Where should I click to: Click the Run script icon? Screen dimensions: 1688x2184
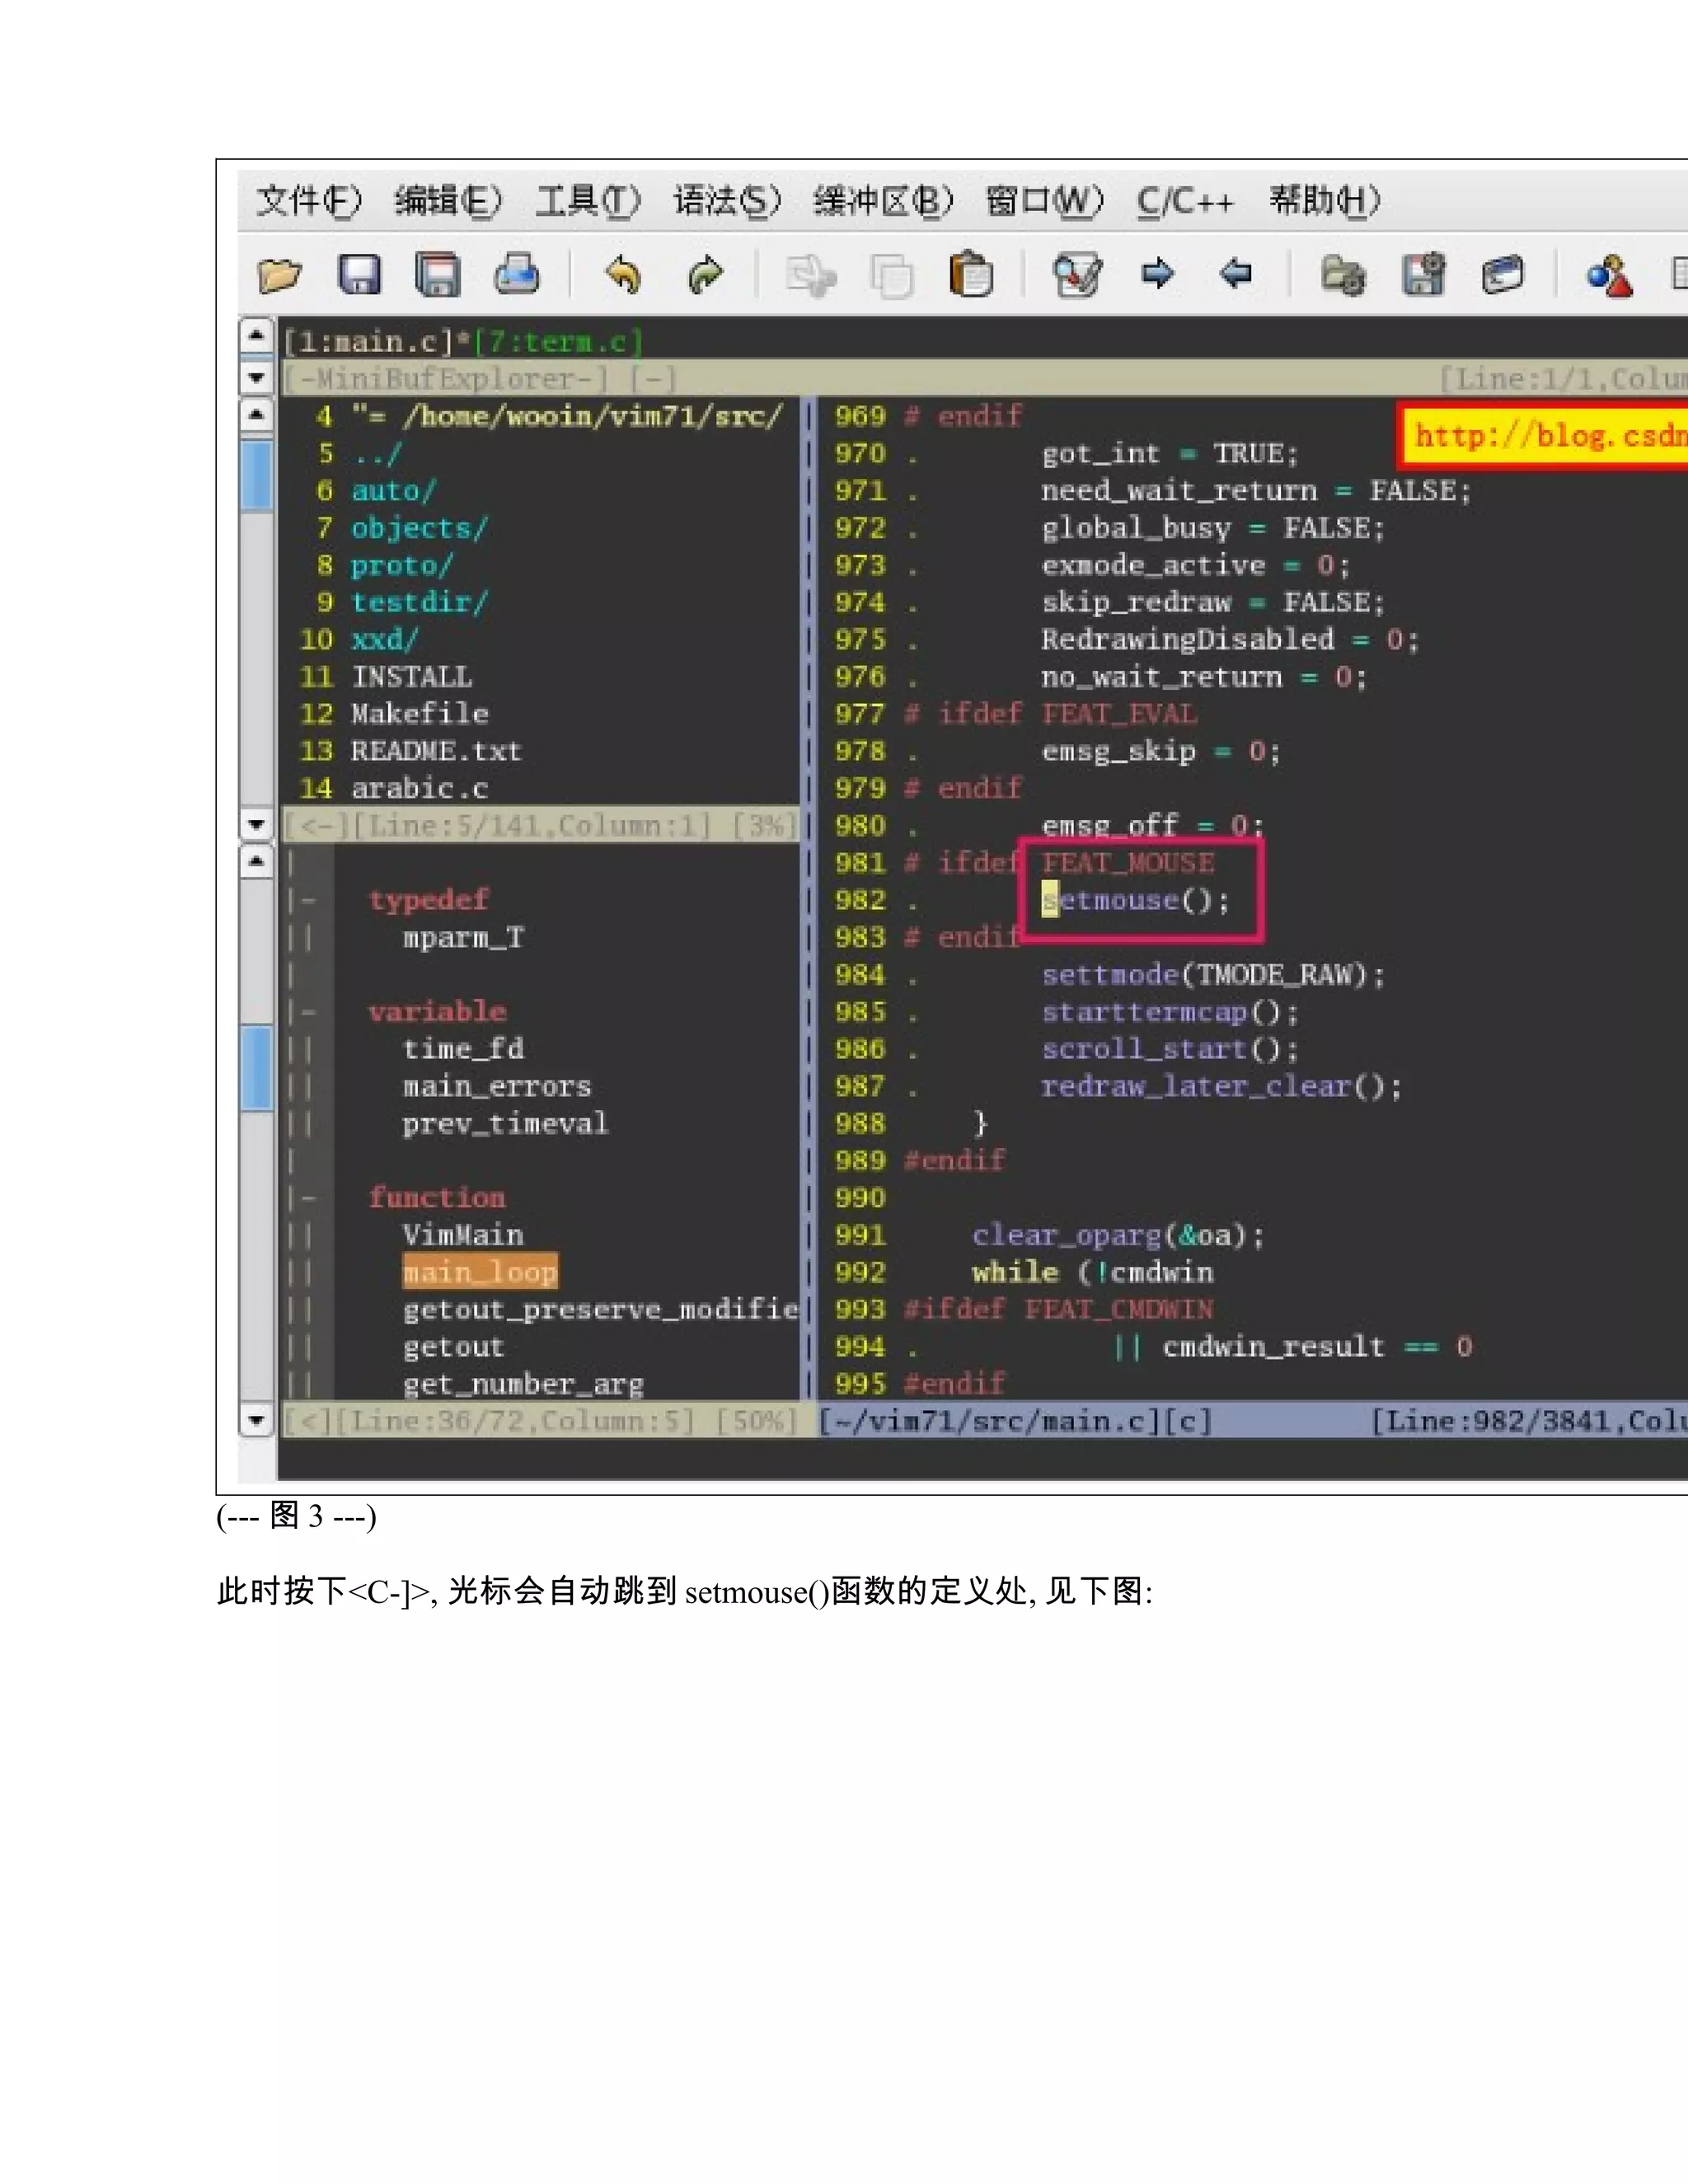[x=1502, y=274]
